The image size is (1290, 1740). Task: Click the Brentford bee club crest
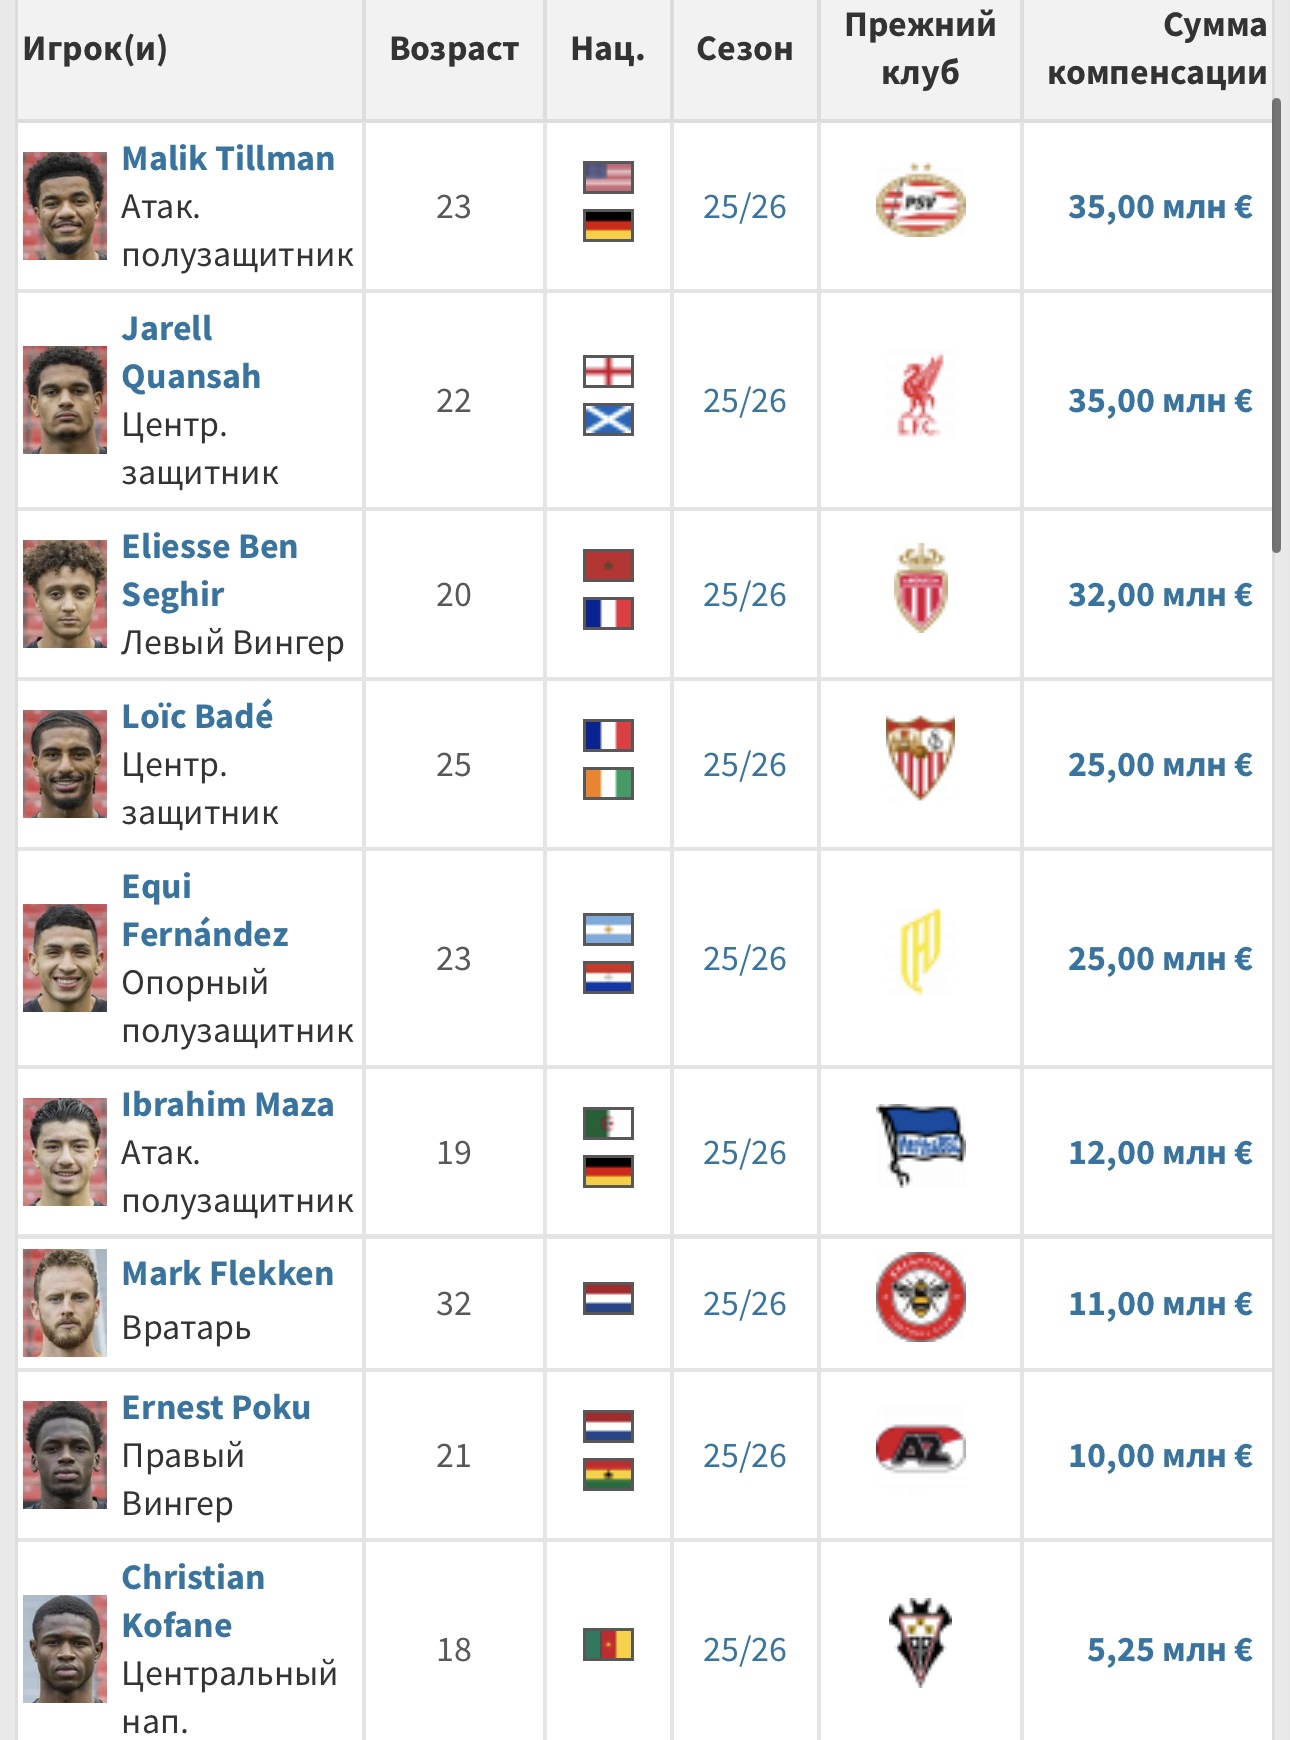(920, 1298)
